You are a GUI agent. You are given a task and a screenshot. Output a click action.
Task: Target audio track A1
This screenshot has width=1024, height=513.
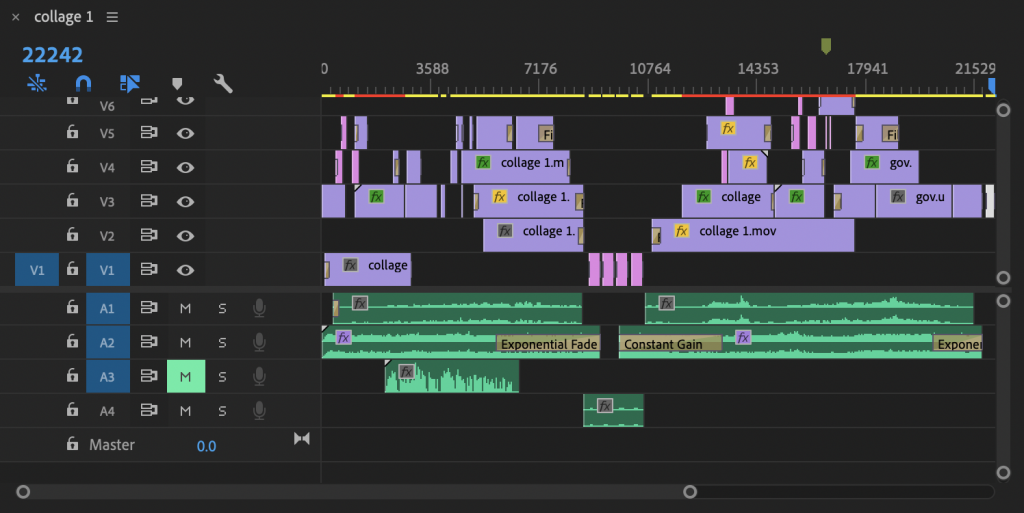(x=108, y=308)
